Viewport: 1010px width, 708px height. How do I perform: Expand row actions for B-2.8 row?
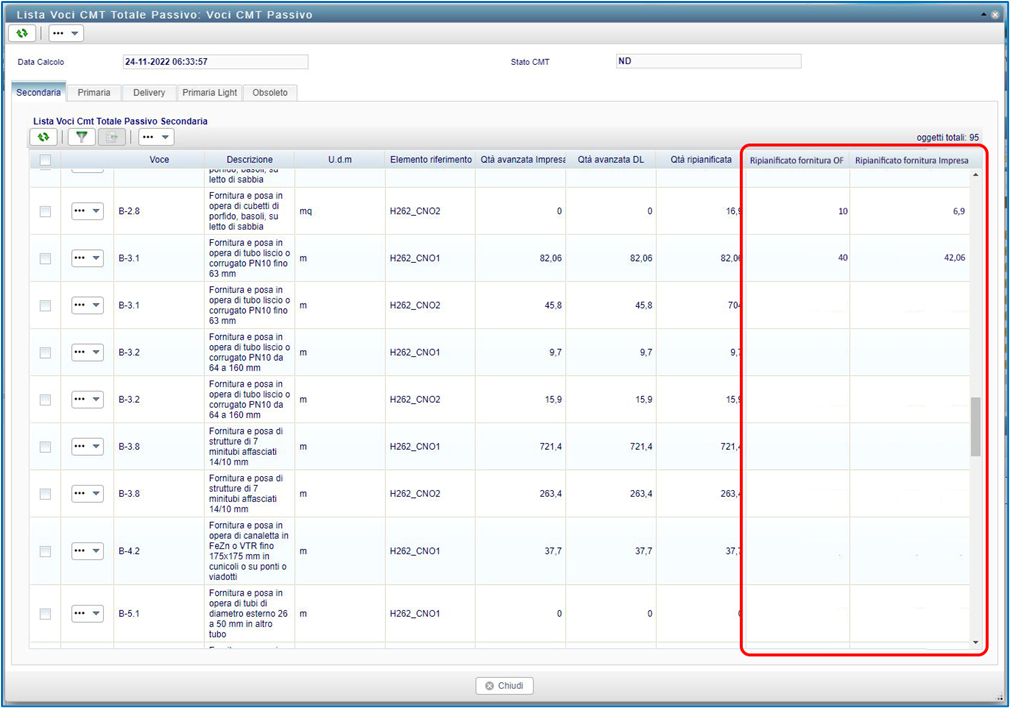[x=87, y=211]
